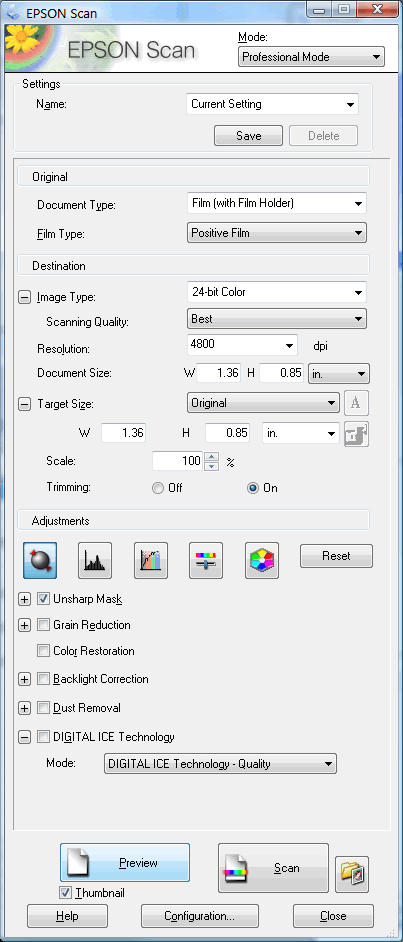Uncheck the Unsharp Mask checkbox
Viewport: 403px width, 942px height.
43,598
